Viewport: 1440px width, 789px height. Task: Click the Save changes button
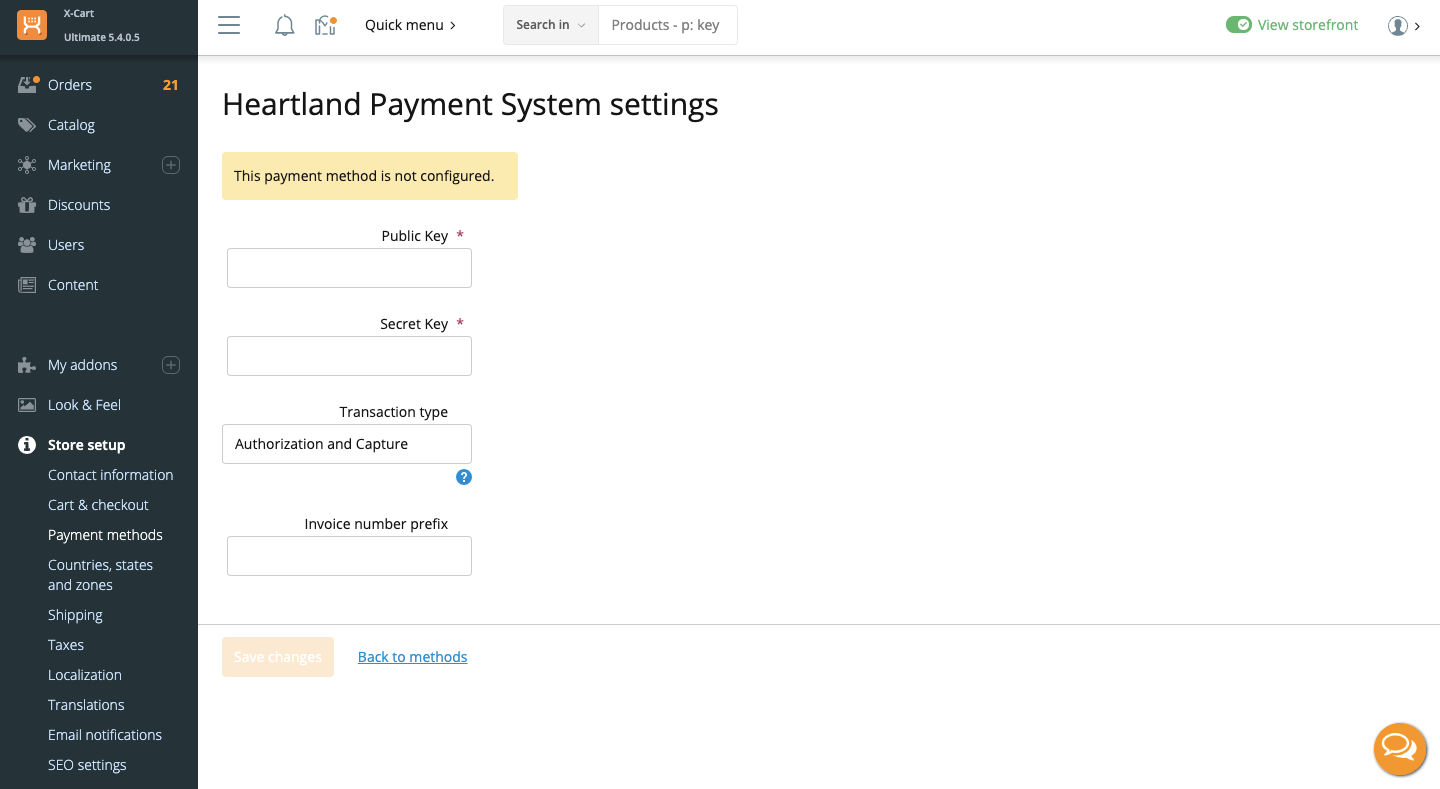[x=278, y=657]
